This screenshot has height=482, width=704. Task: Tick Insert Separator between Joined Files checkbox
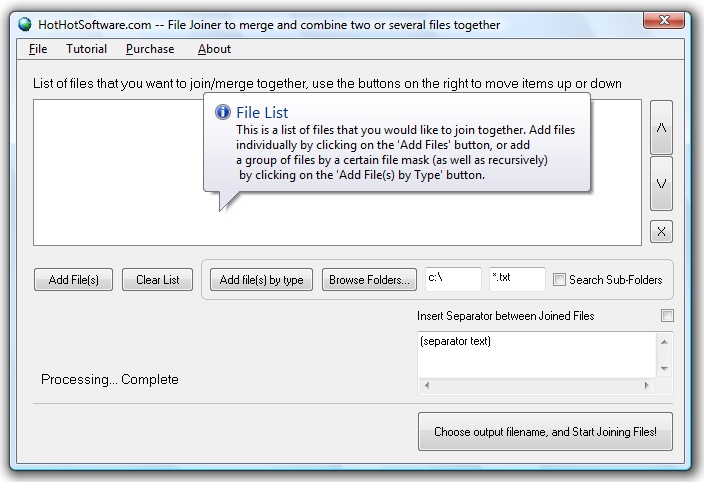point(667,315)
